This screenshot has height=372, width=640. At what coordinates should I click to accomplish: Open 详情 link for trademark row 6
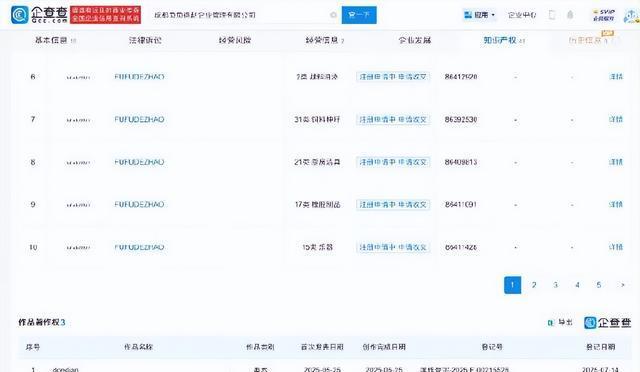616,77
